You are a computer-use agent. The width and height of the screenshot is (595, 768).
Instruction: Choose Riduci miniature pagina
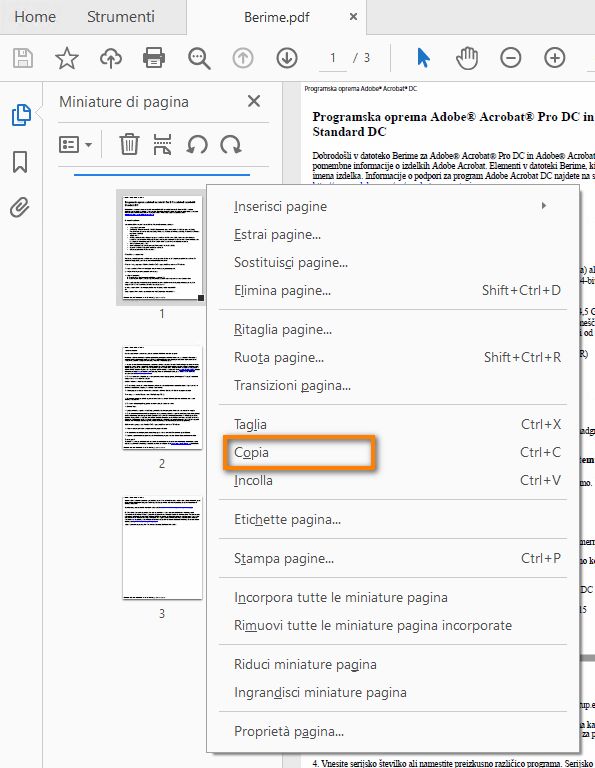[x=392, y=665]
